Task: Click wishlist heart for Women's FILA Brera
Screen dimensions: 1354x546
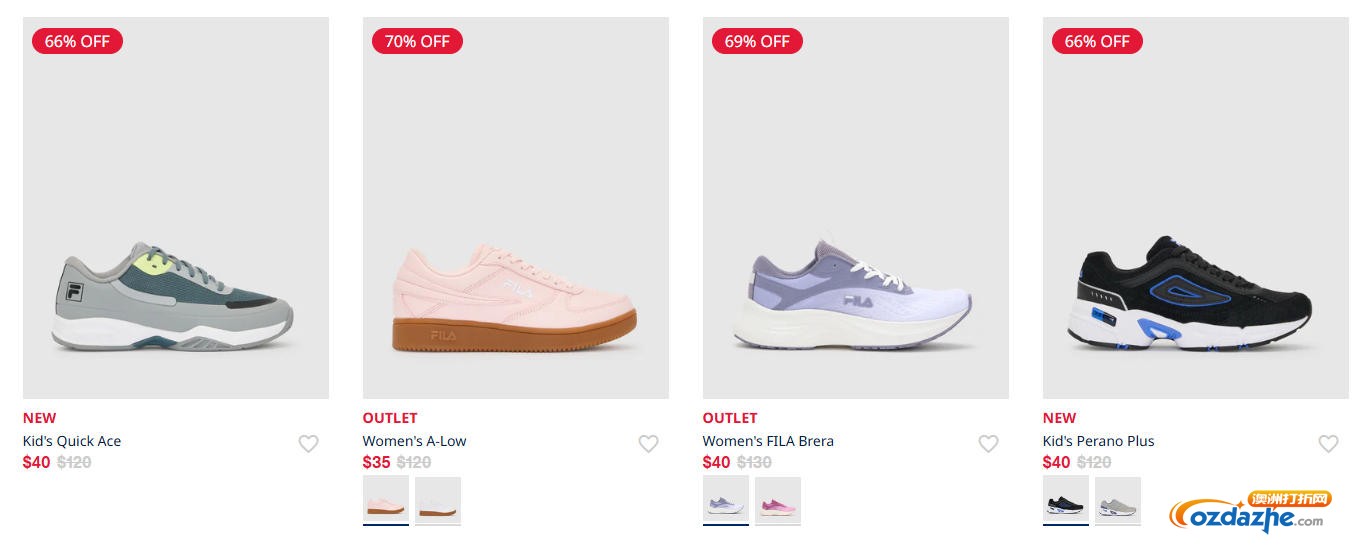Action: 988,443
